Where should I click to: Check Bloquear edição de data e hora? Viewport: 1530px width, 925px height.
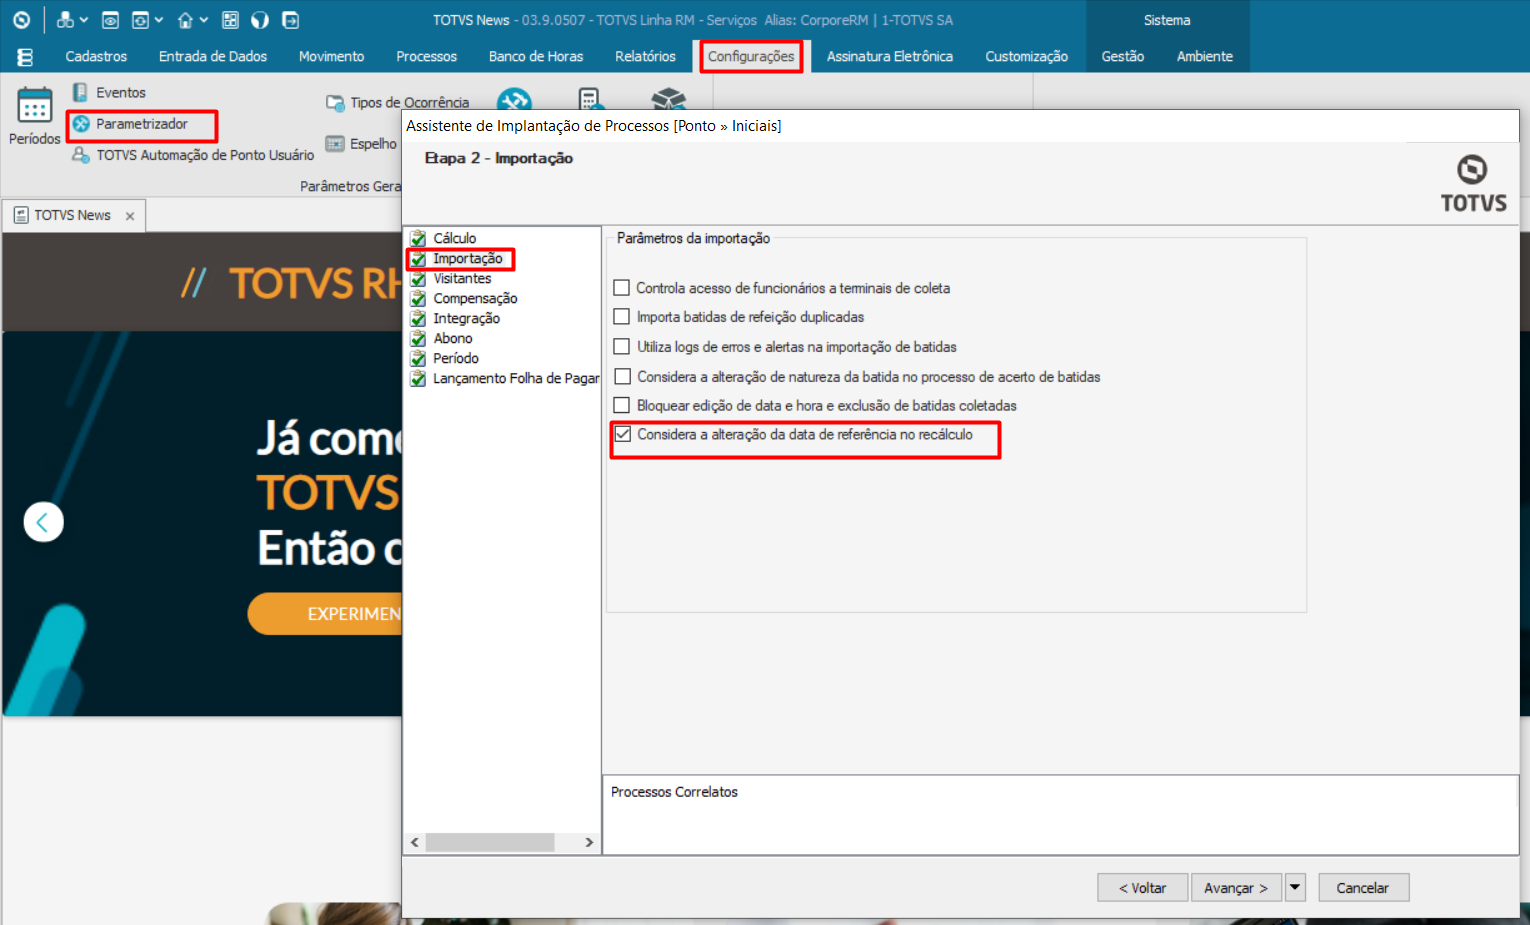click(622, 406)
